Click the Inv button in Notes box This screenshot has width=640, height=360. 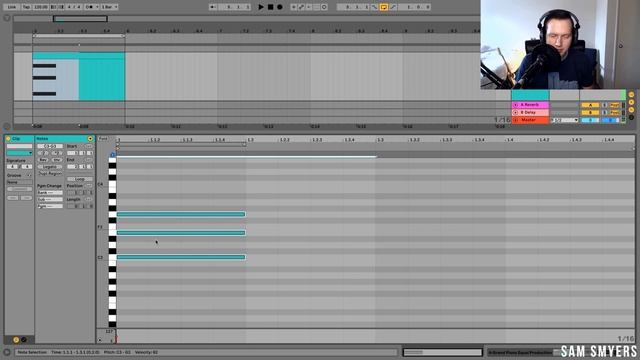click(x=57, y=160)
